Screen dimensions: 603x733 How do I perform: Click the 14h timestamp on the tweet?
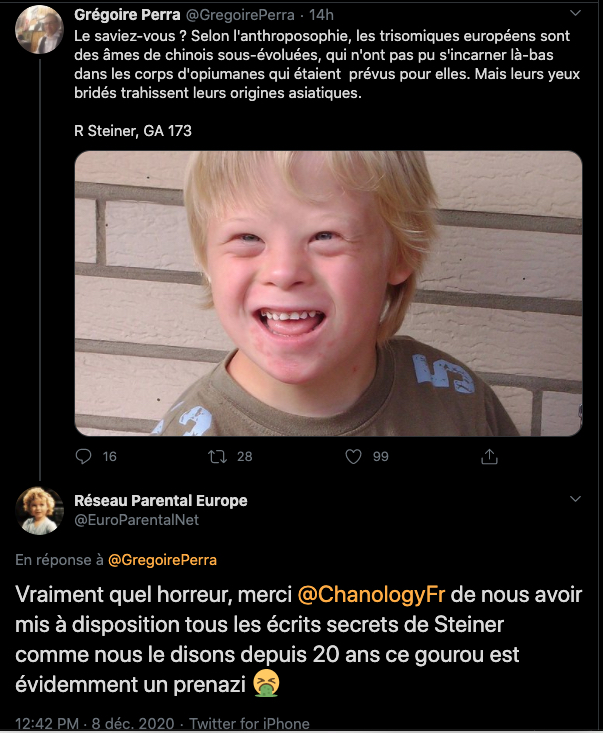click(322, 15)
